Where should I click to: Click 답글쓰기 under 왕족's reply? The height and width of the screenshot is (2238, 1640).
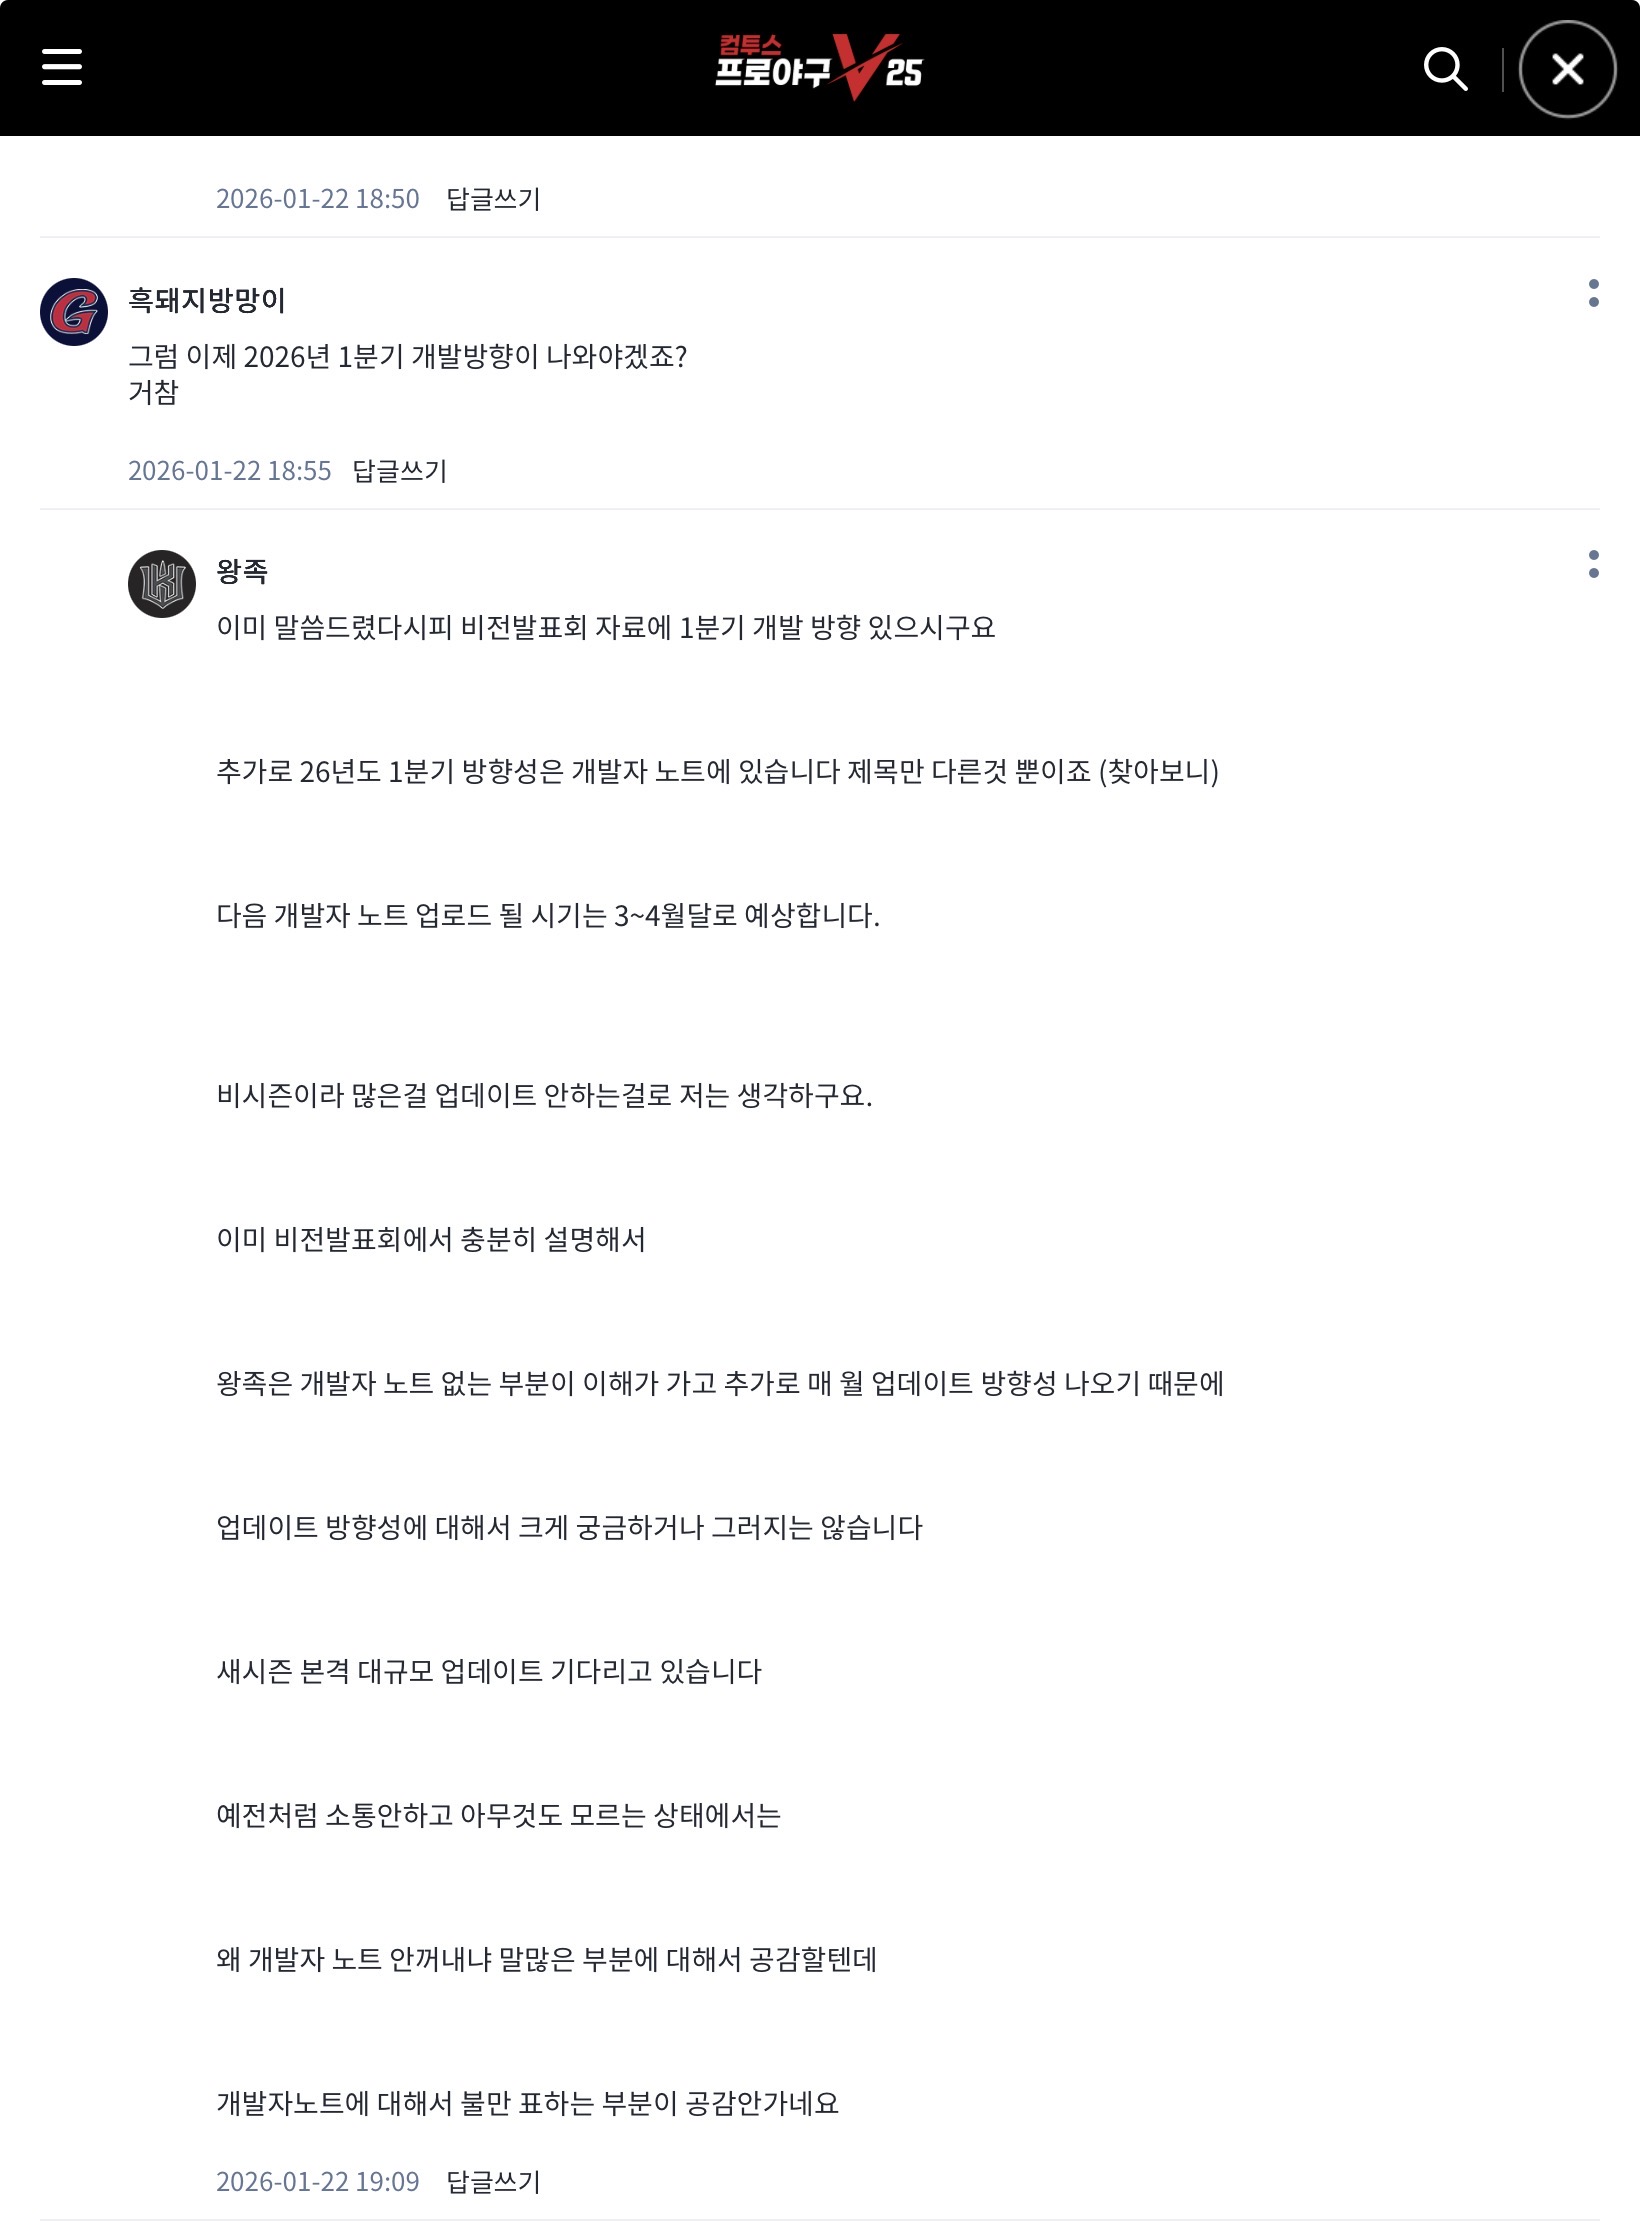tap(493, 2182)
